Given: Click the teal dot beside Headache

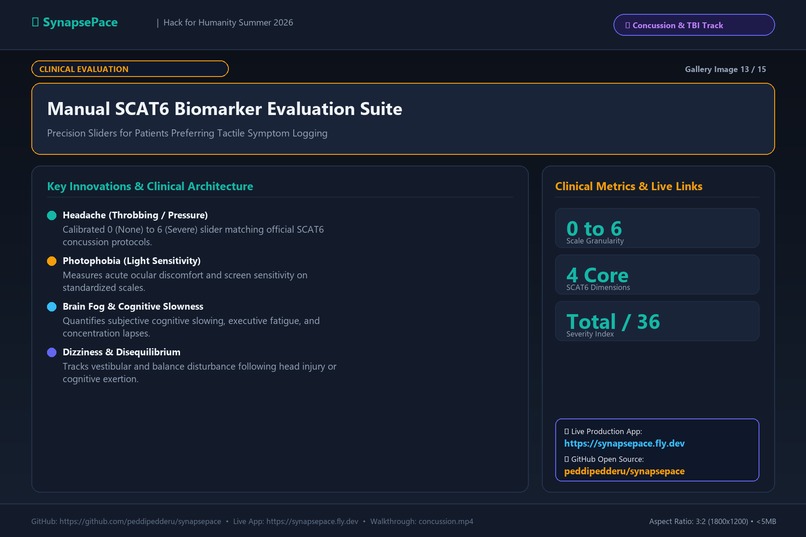Looking at the screenshot, I should (51, 215).
